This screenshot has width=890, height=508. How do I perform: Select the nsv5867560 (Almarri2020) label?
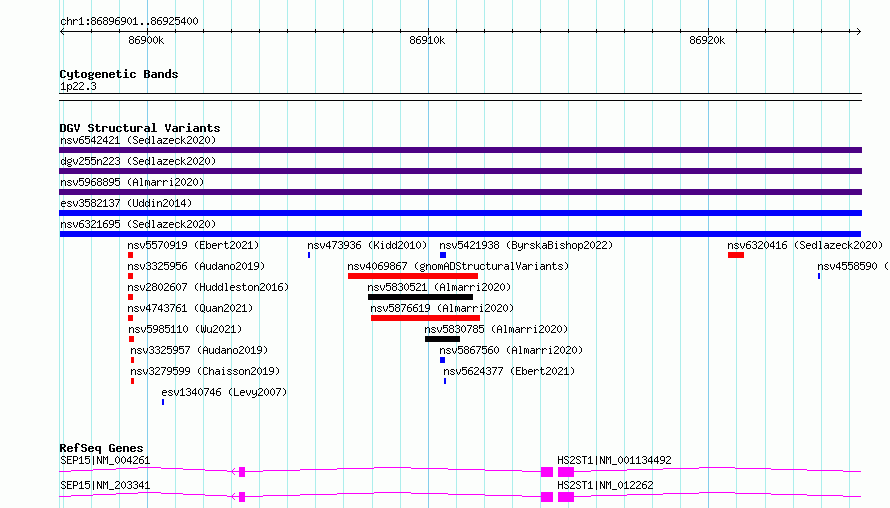[511, 350]
